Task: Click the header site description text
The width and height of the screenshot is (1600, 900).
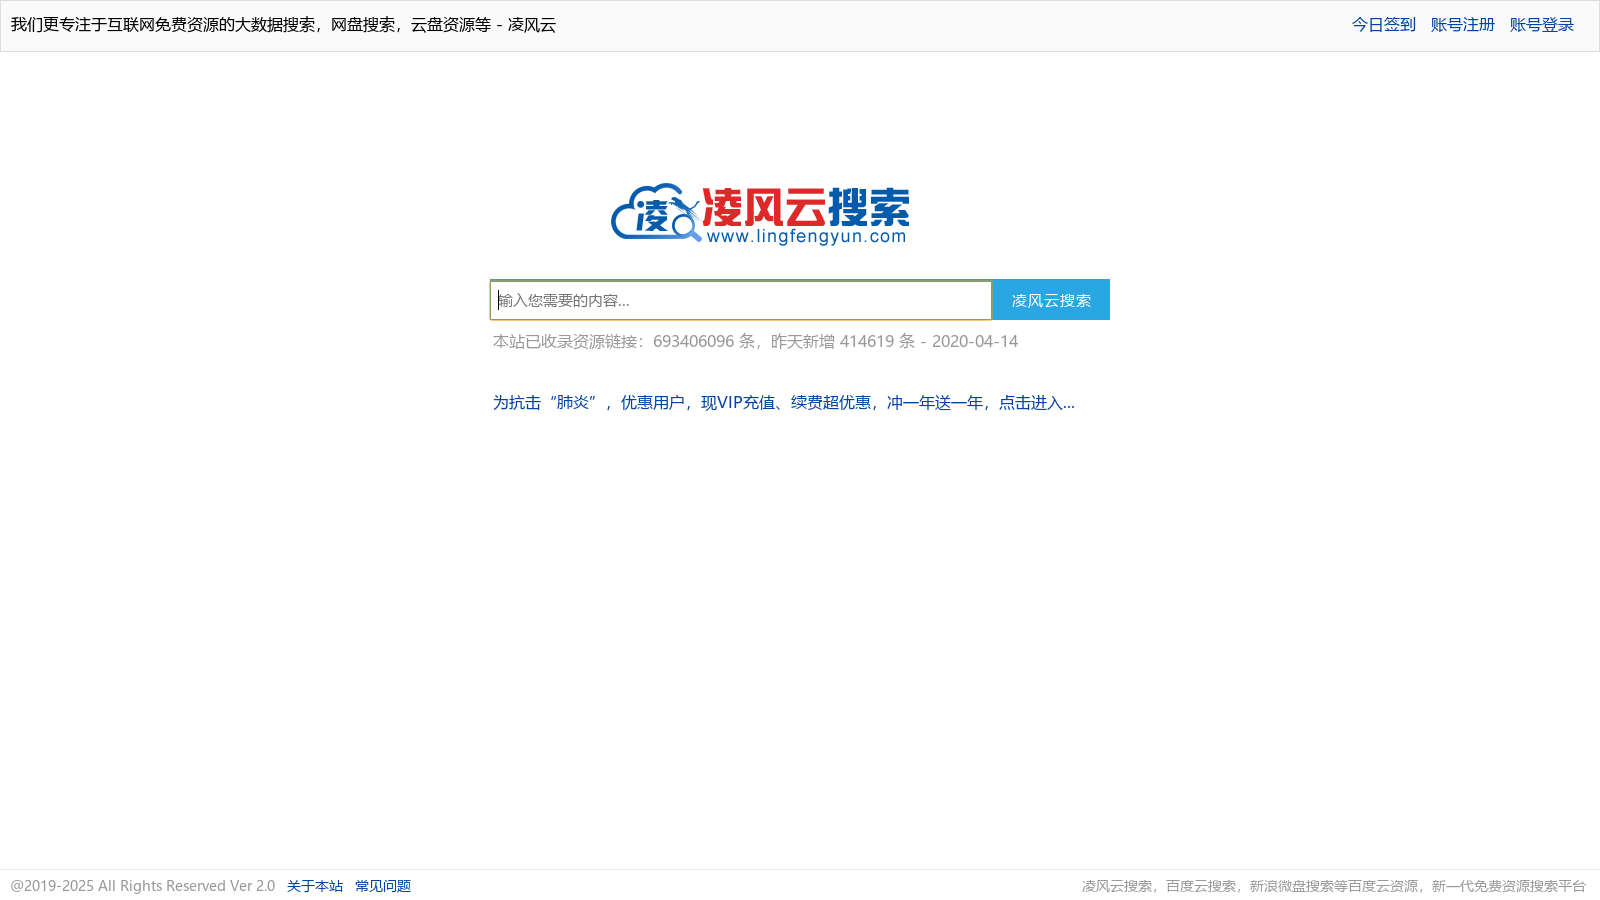Action: pos(283,25)
